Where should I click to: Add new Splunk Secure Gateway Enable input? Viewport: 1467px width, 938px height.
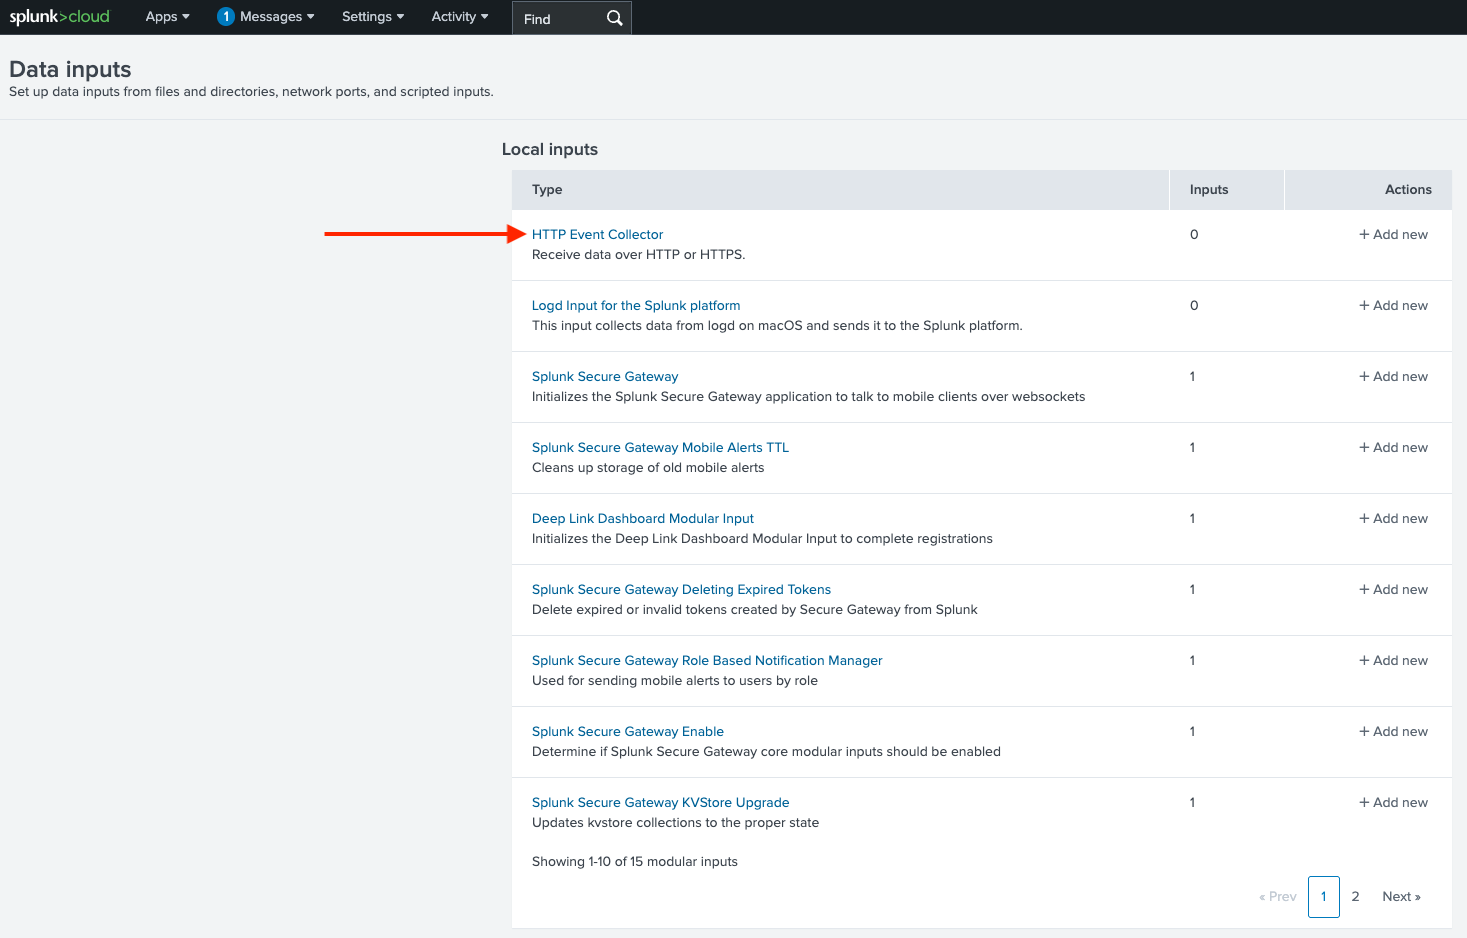pyautogui.click(x=1393, y=731)
